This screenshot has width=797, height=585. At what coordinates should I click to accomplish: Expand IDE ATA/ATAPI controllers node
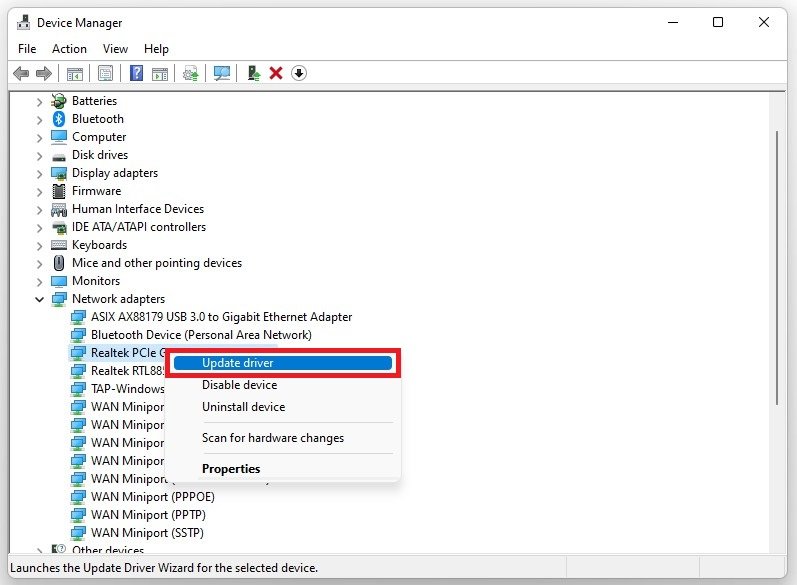coord(39,228)
